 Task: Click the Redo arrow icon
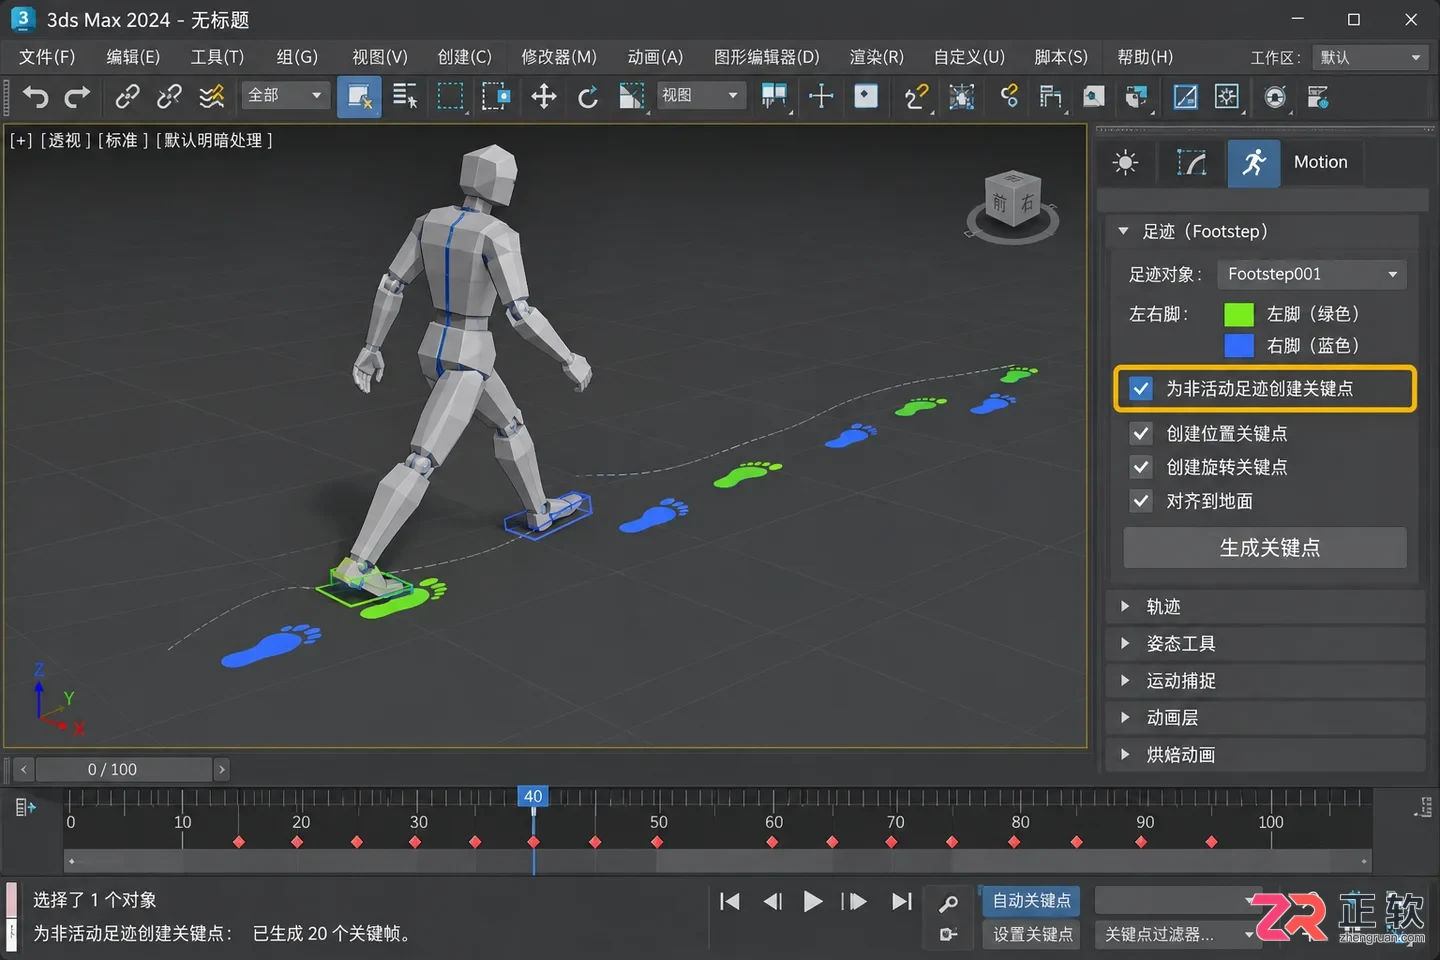coord(77,97)
